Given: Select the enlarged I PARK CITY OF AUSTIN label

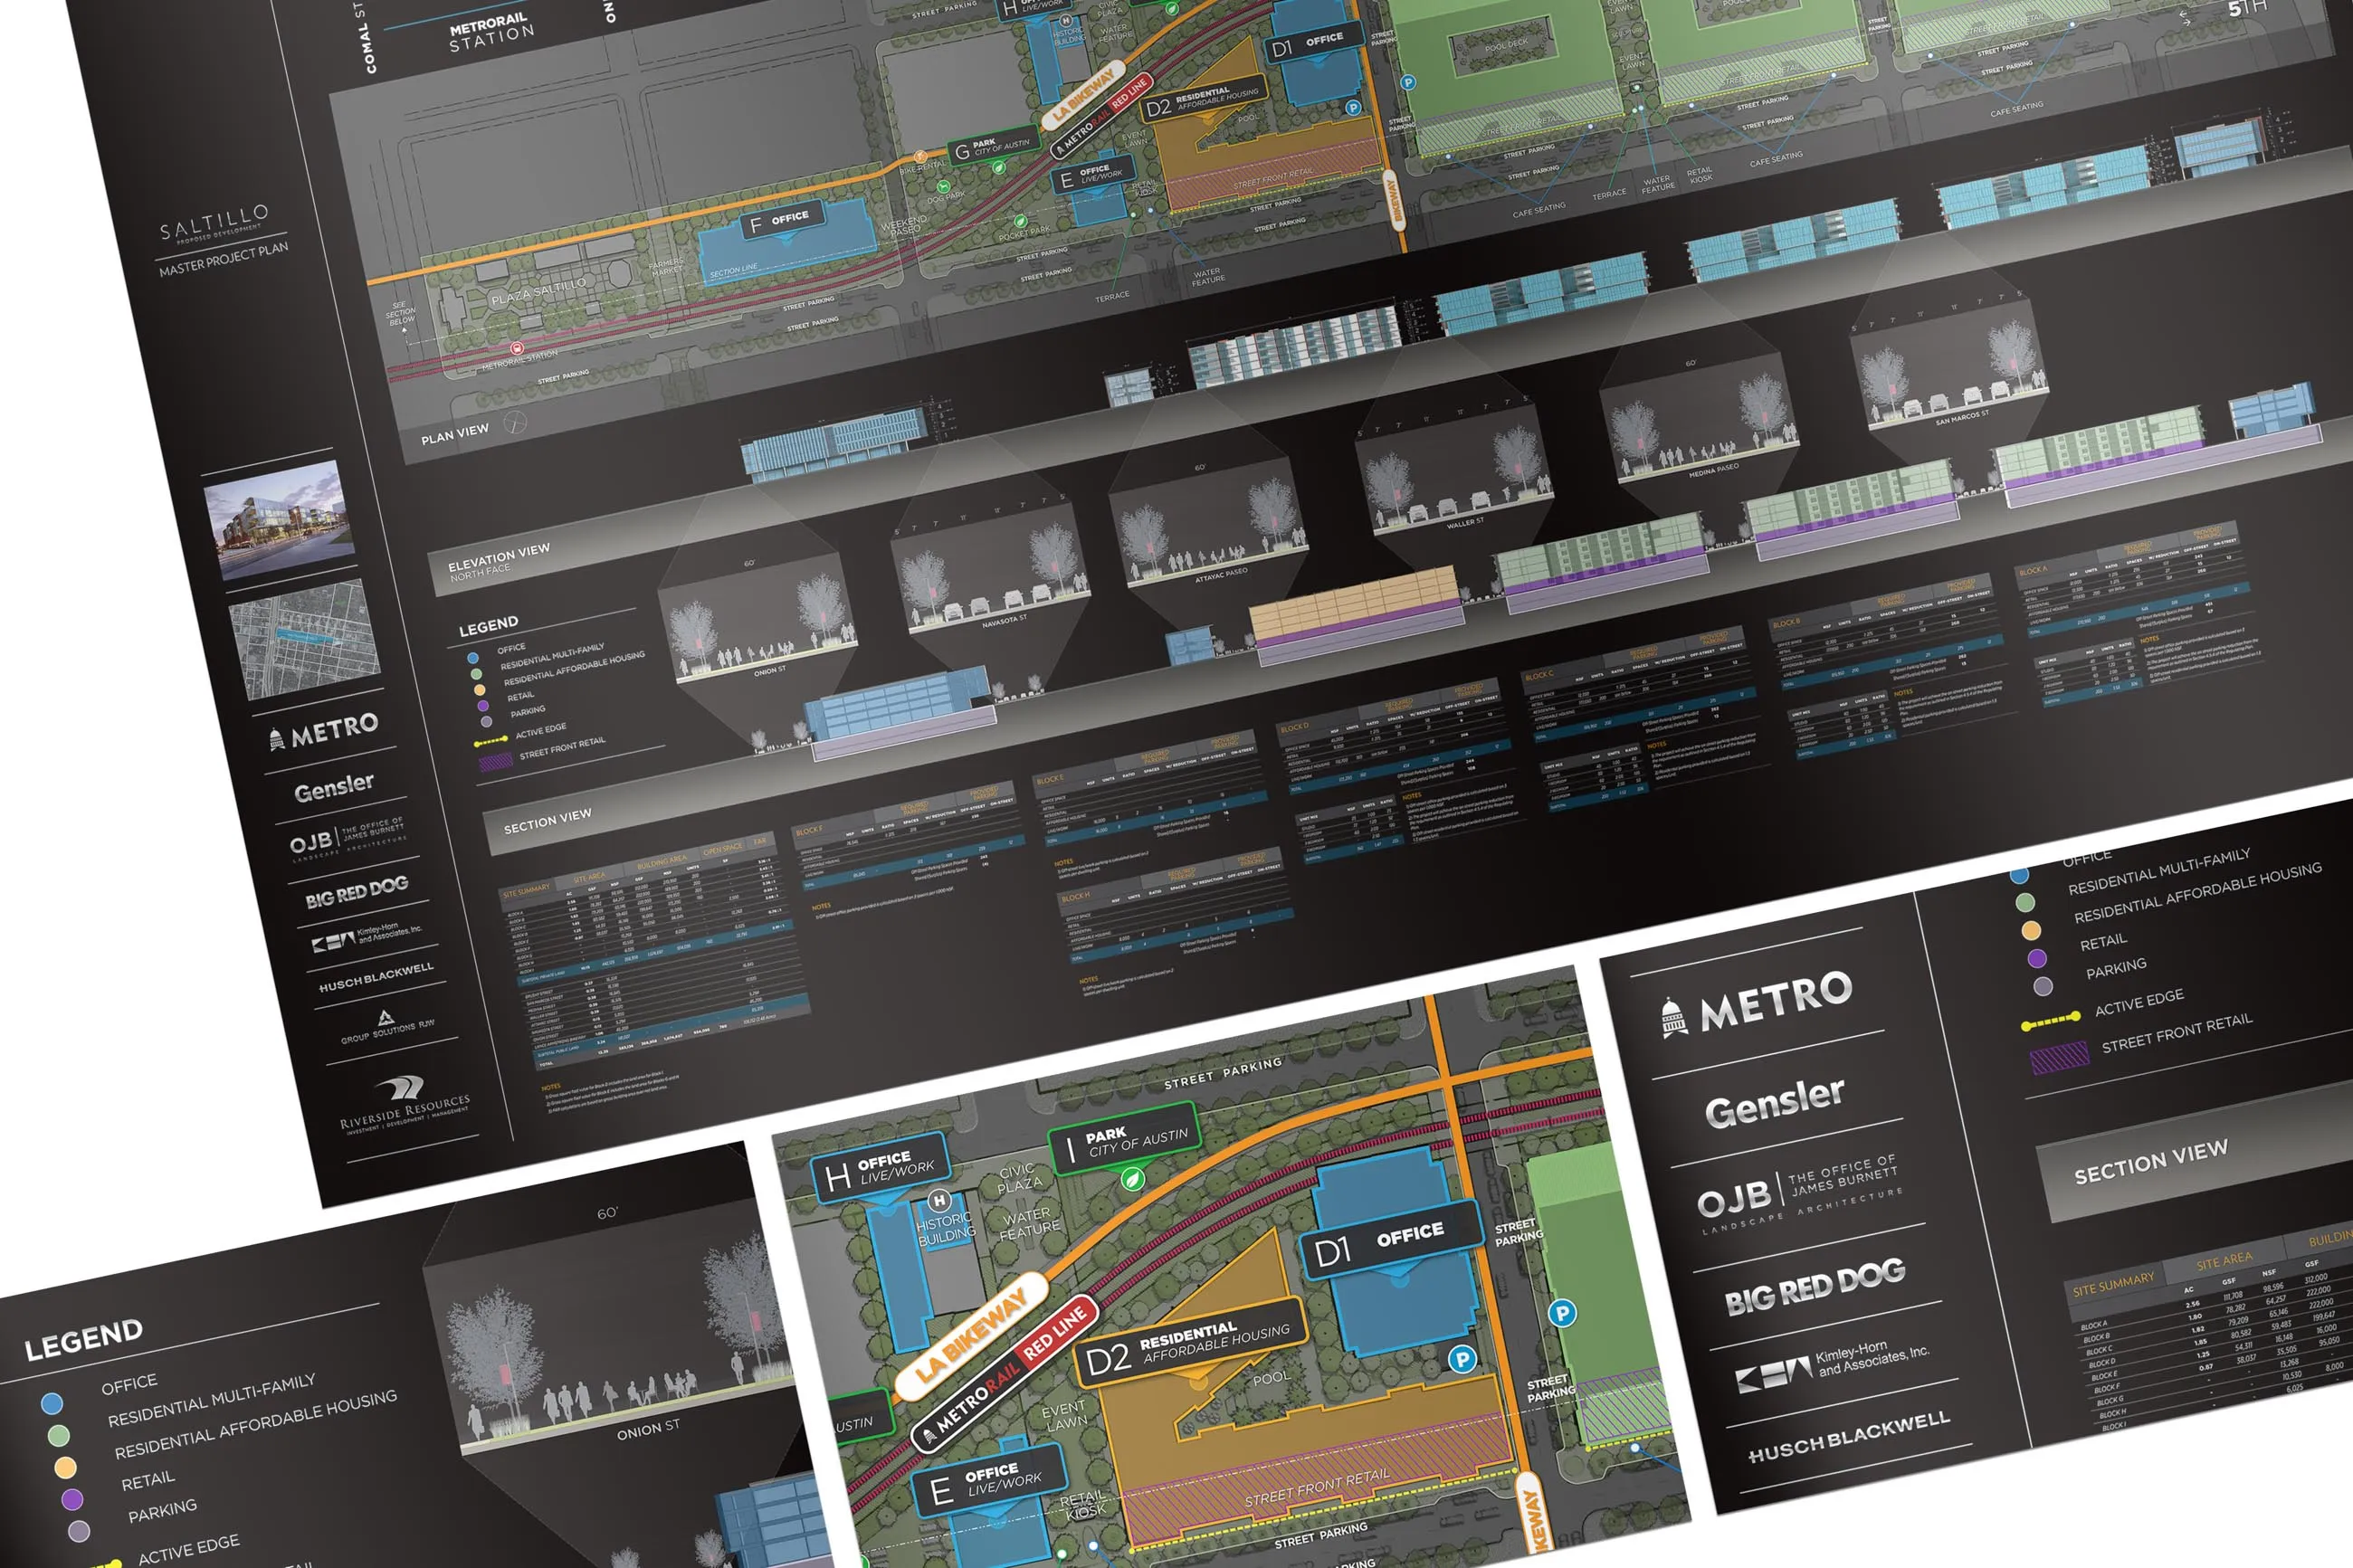Looking at the screenshot, I should click(1124, 1139).
